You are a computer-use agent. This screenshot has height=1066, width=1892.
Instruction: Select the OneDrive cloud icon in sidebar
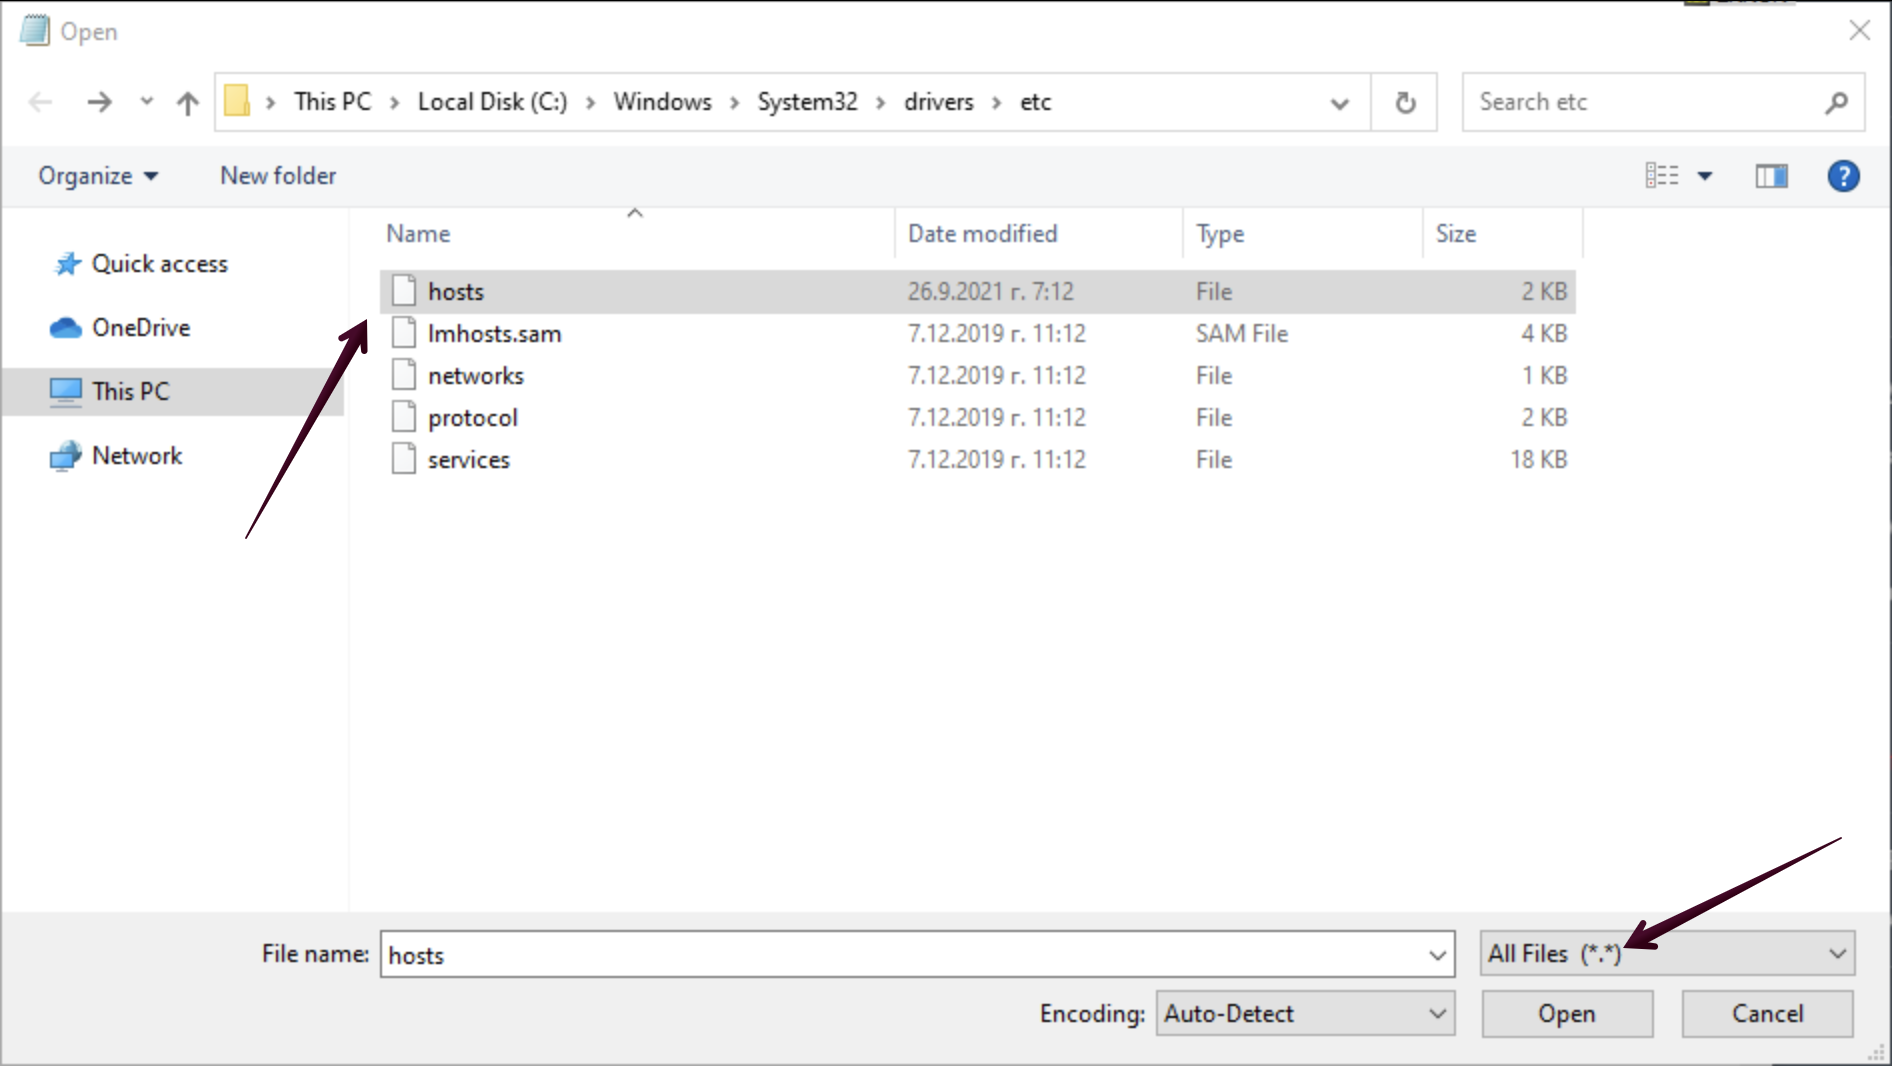(66, 328)
